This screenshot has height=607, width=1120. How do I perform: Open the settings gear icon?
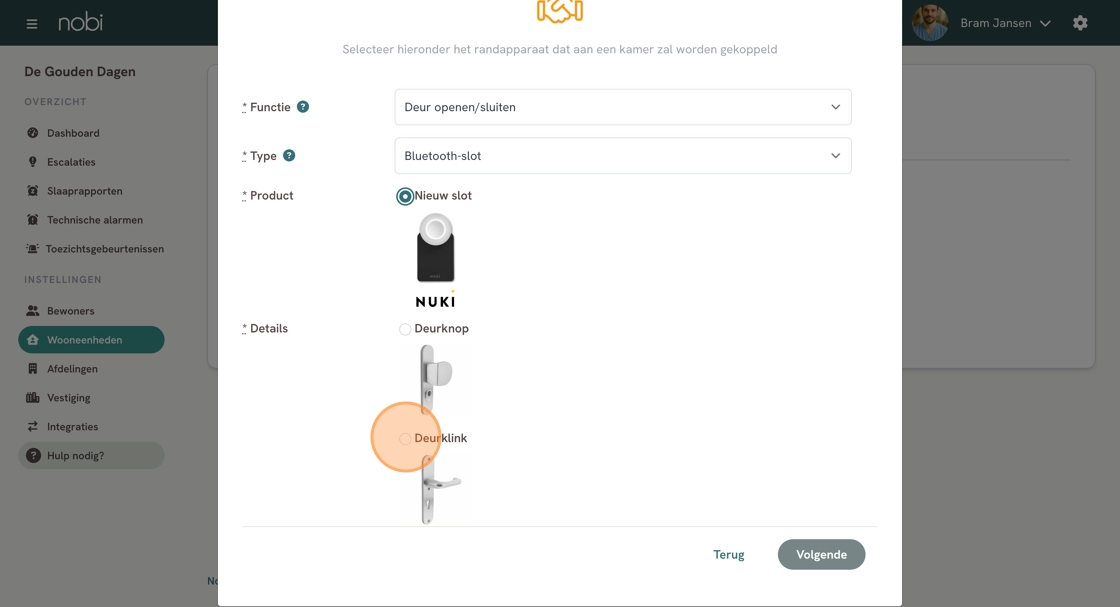1080,23
